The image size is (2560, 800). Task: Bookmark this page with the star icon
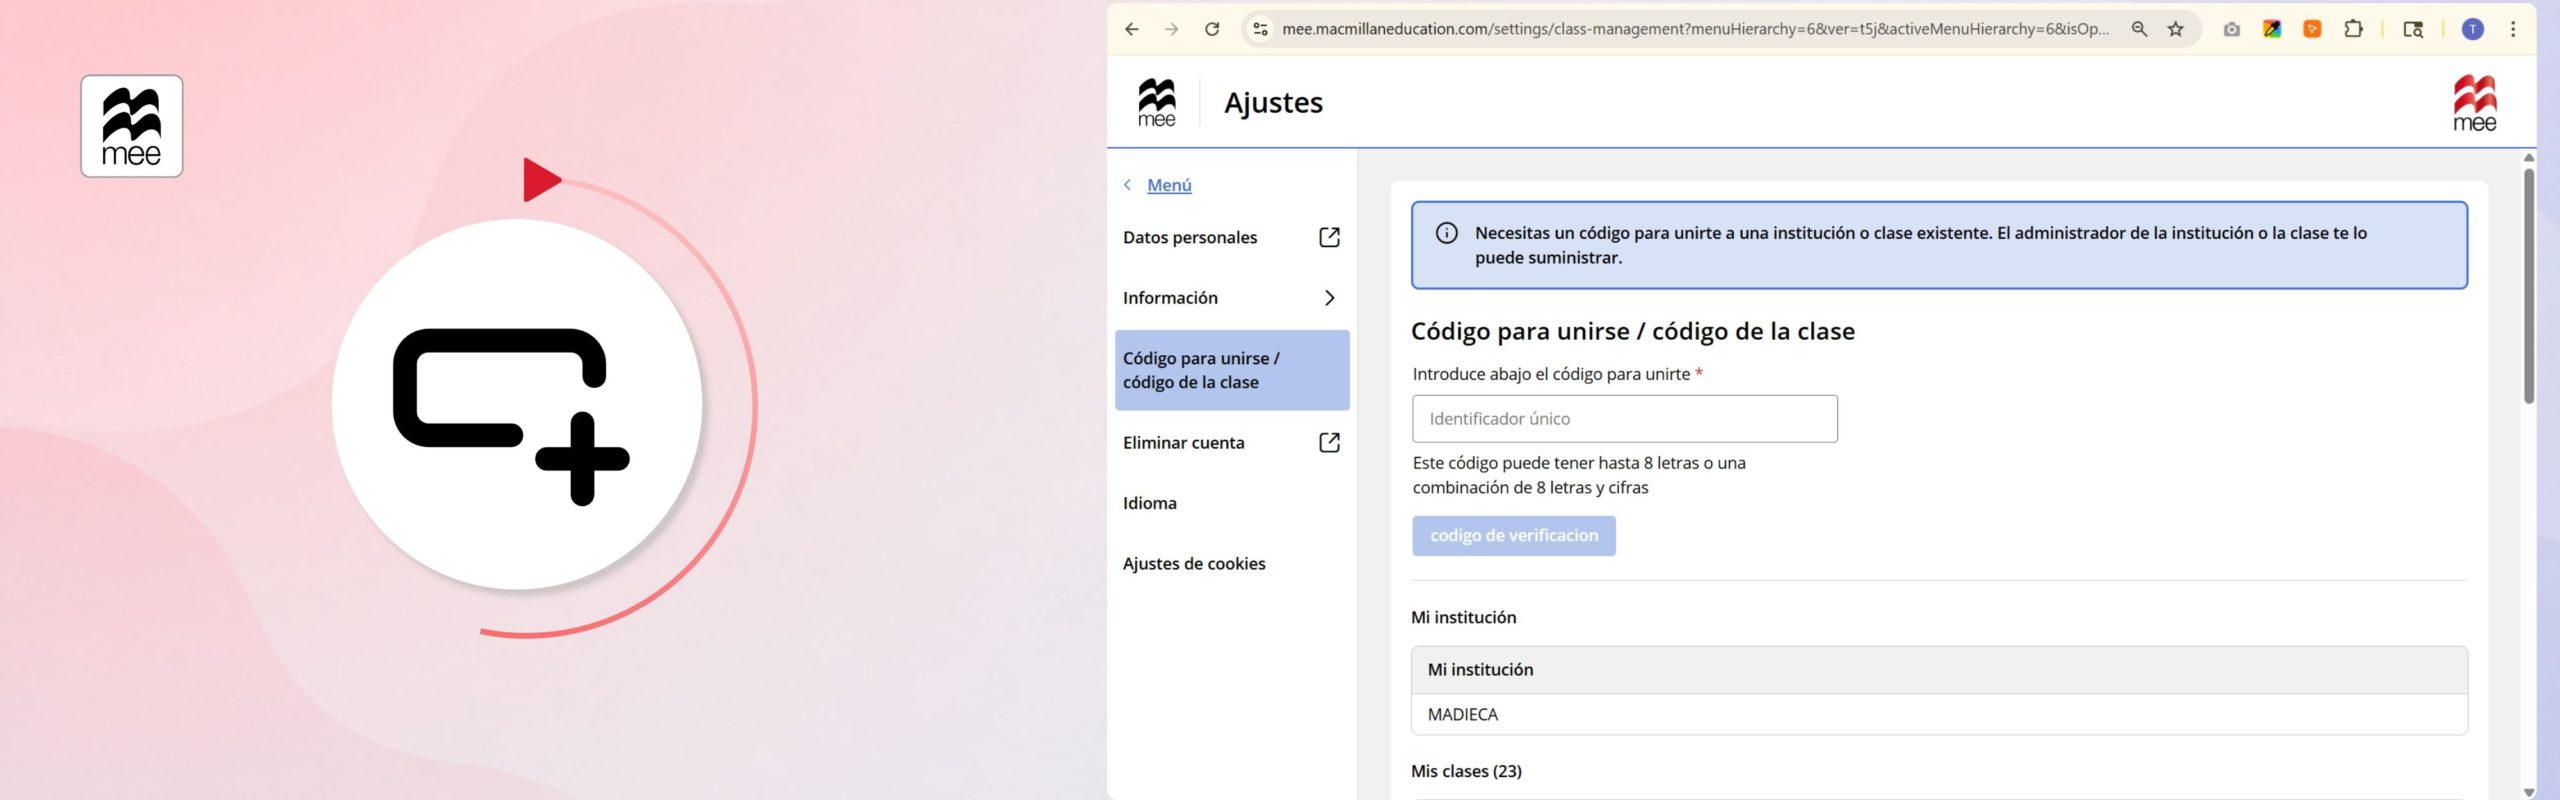point(2175,29)
